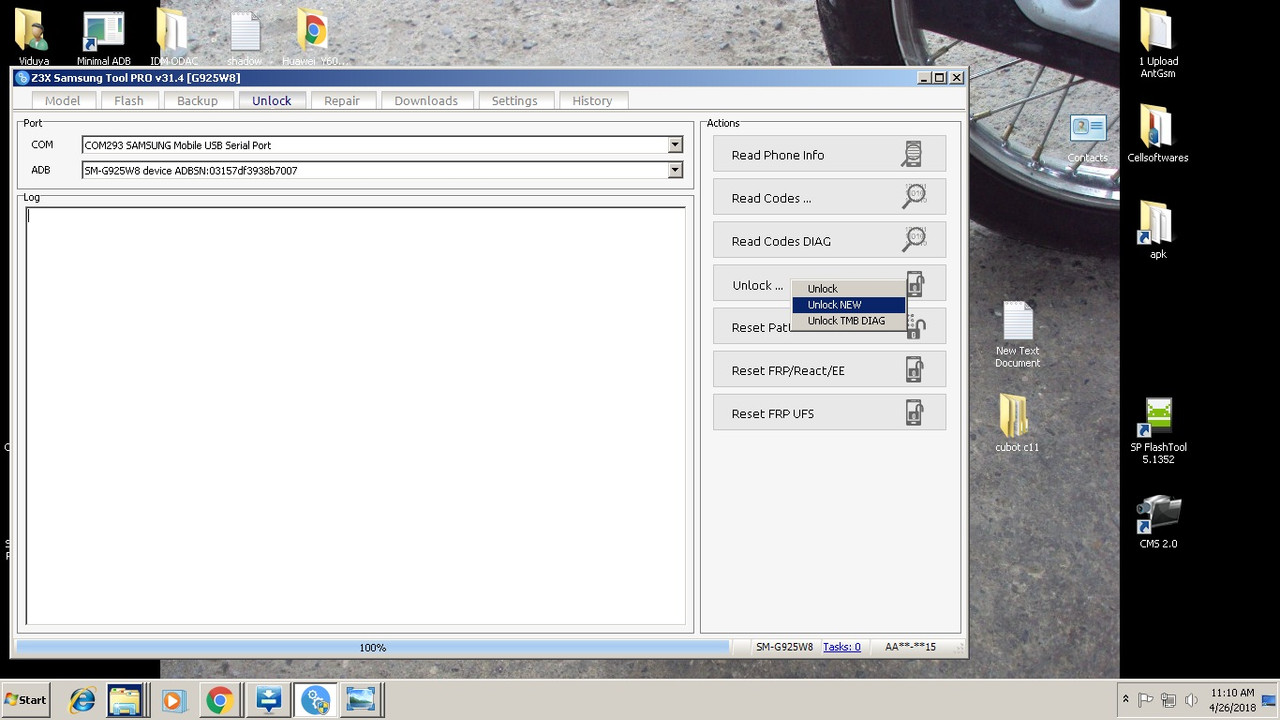Open the Viduya user folder on desktop
The height and width of the screenshot is (720, 1280).
tap(33, 37)
